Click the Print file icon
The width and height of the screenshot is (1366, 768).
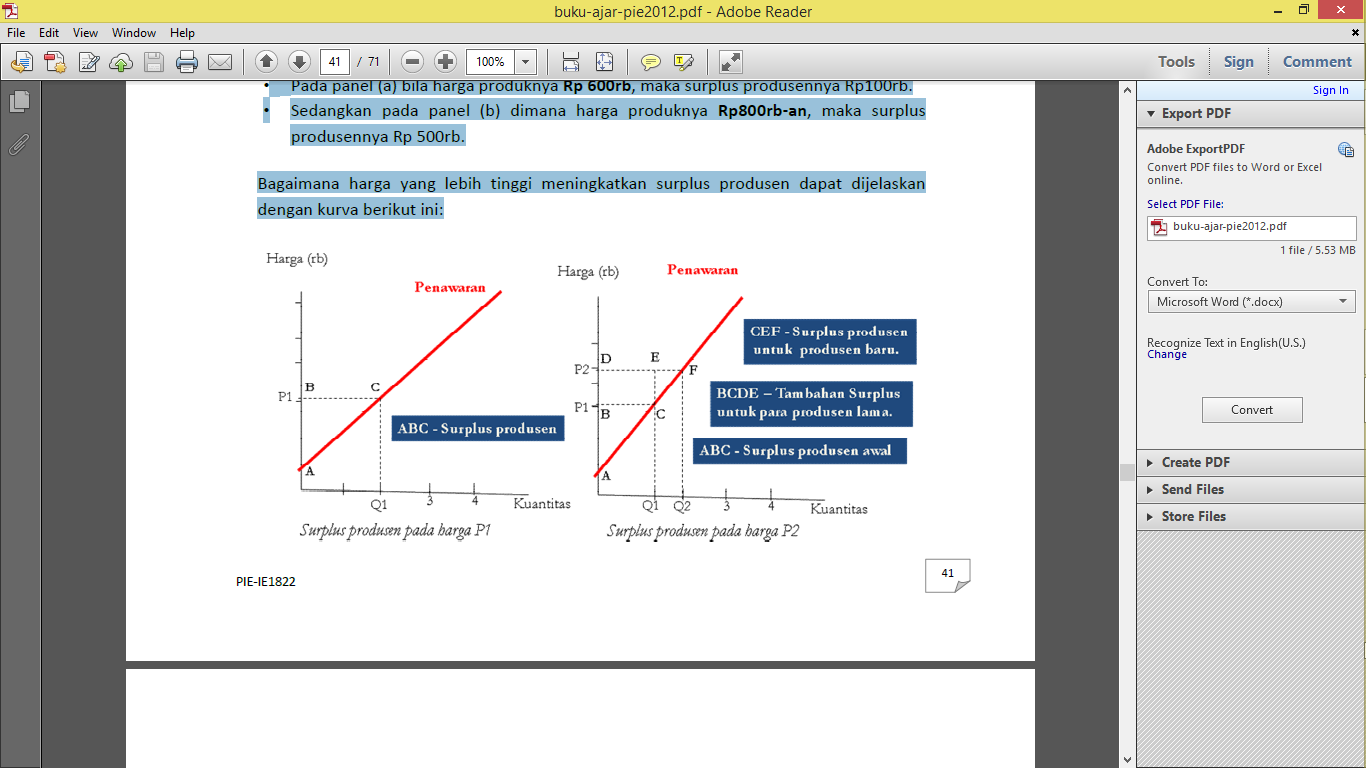[187, 62]
